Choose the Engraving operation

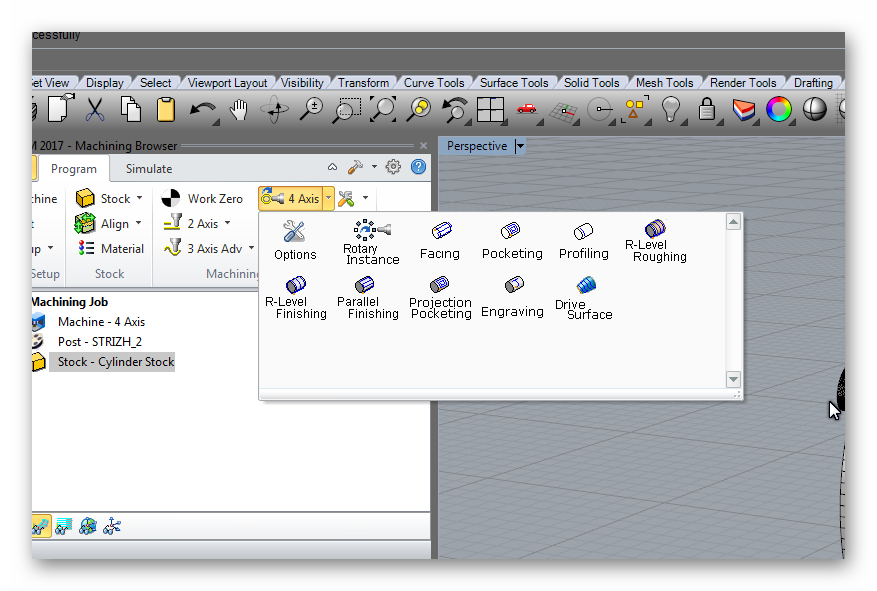[x=512, y=298]
